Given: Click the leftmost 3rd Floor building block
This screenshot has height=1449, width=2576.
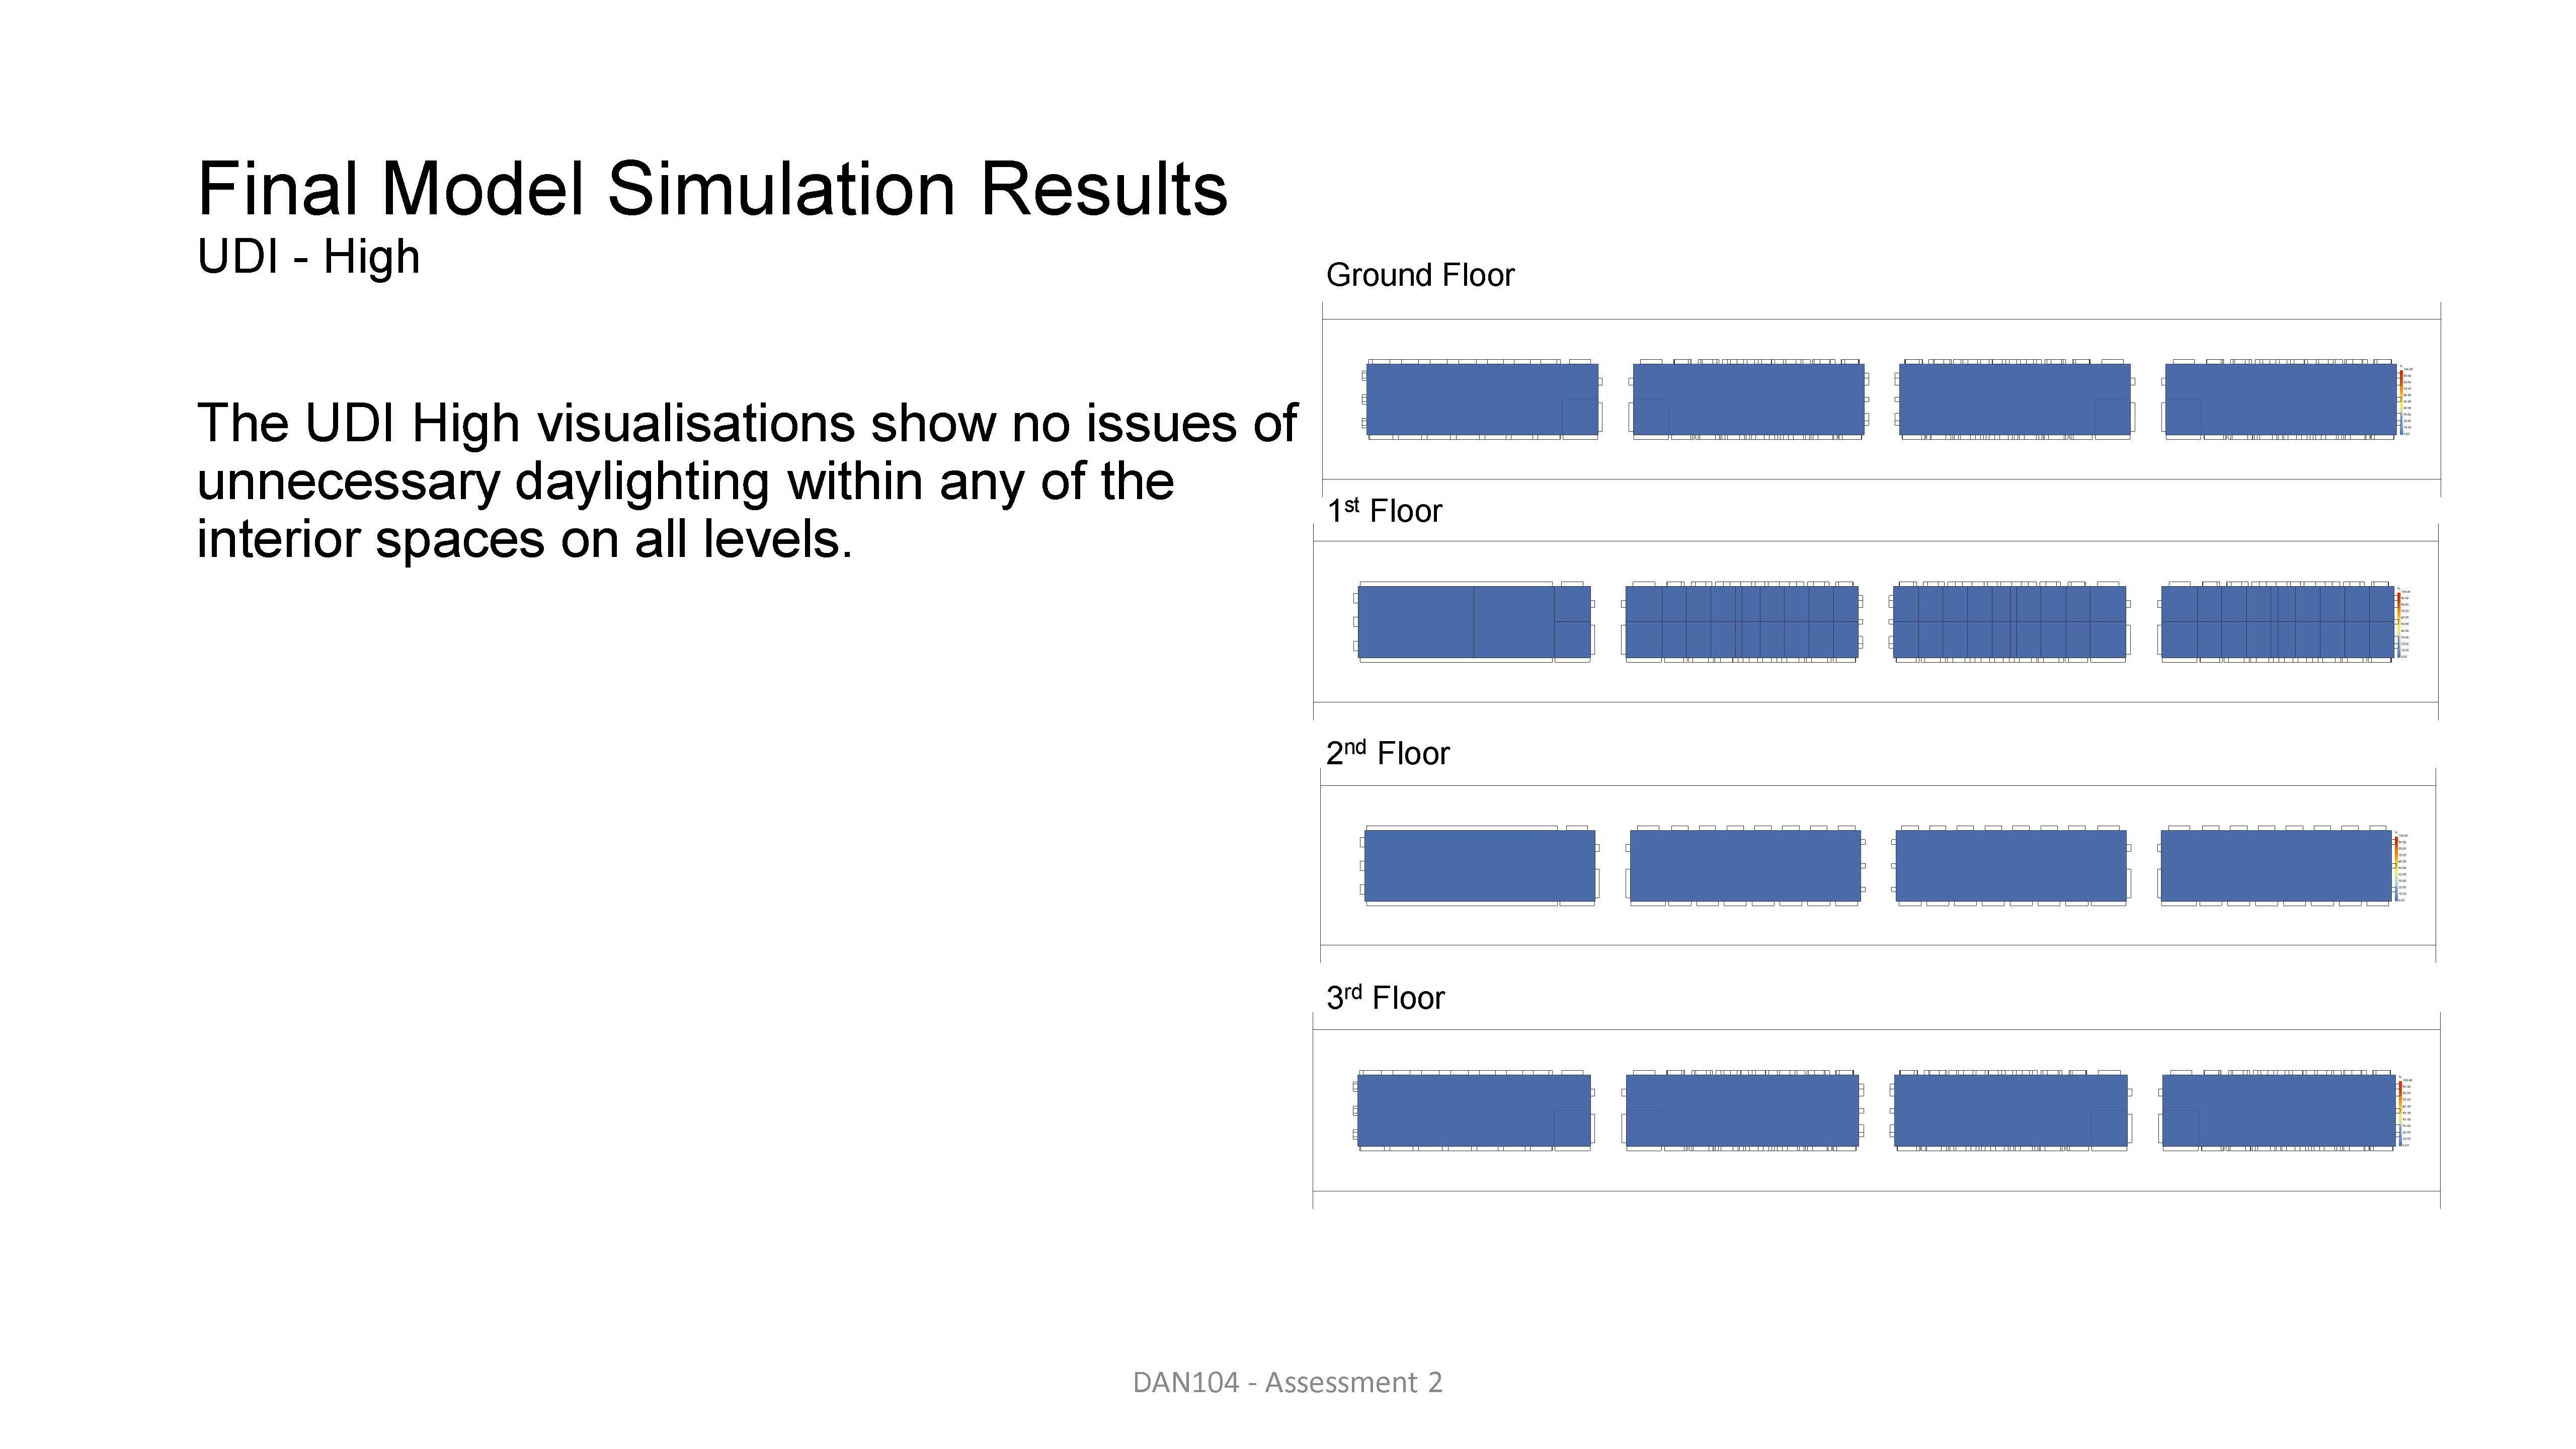Looking at the screenshot, I should 1473,1110.
